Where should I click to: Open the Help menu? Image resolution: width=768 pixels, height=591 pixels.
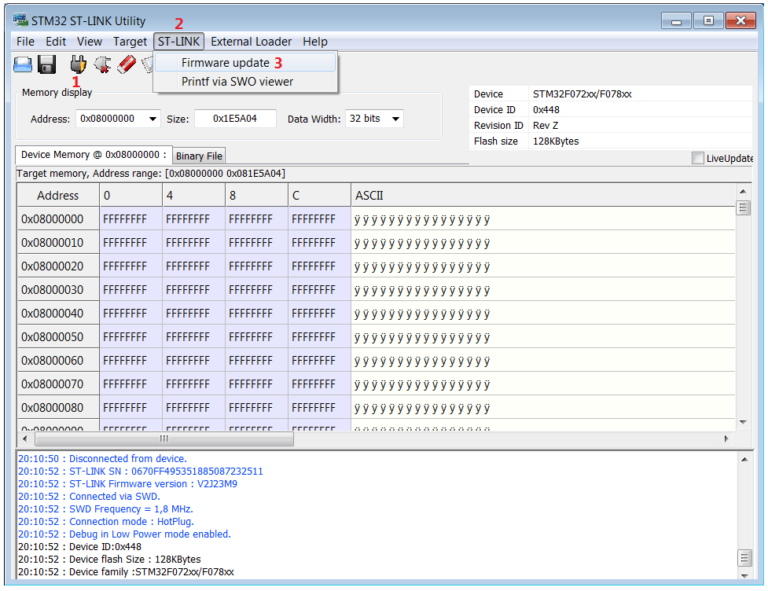tap(315, 42)
